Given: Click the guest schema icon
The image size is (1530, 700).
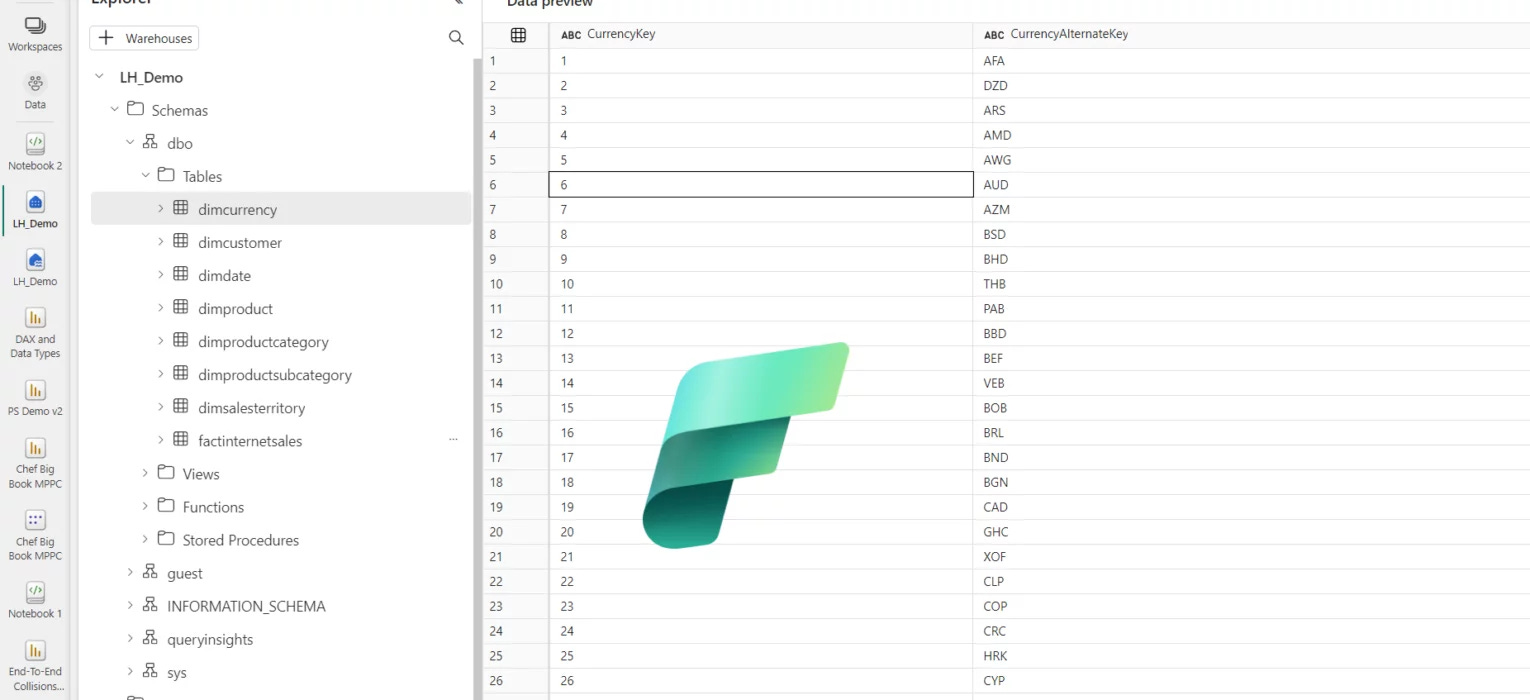Looking at the screenshot, I should 150,572.
